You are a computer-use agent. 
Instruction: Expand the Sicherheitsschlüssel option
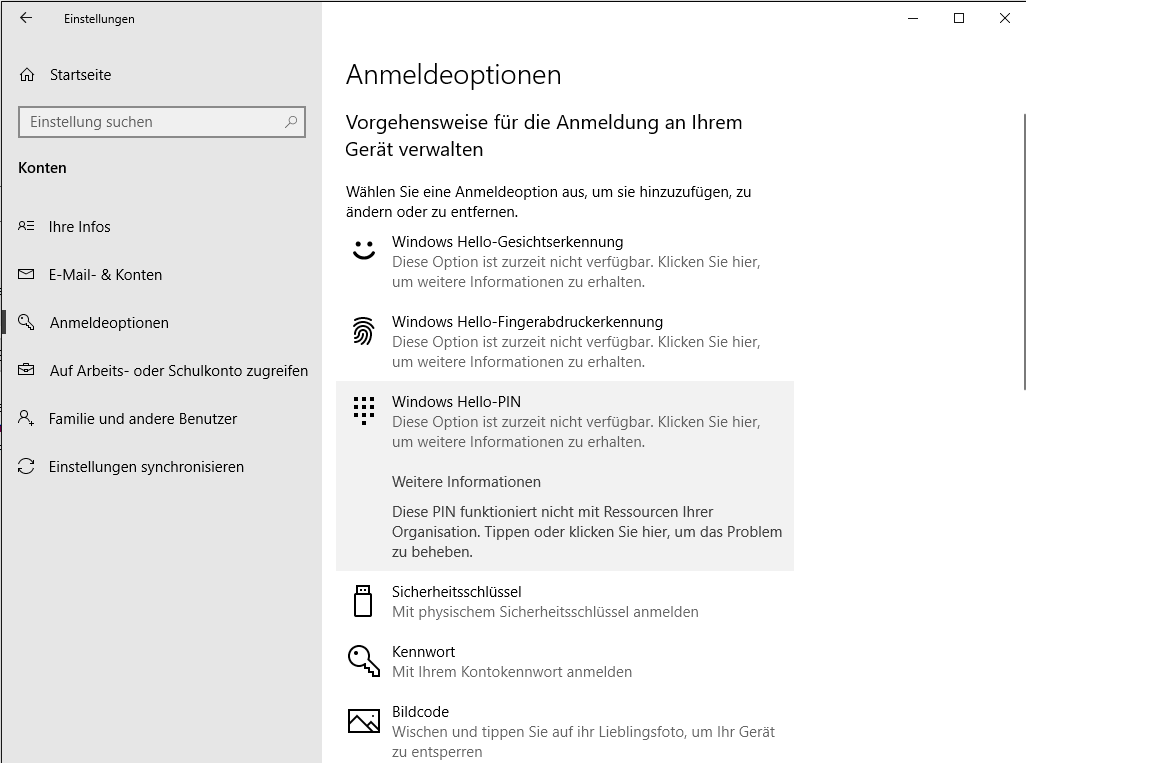pyautogui.click(x=565, y=601)
